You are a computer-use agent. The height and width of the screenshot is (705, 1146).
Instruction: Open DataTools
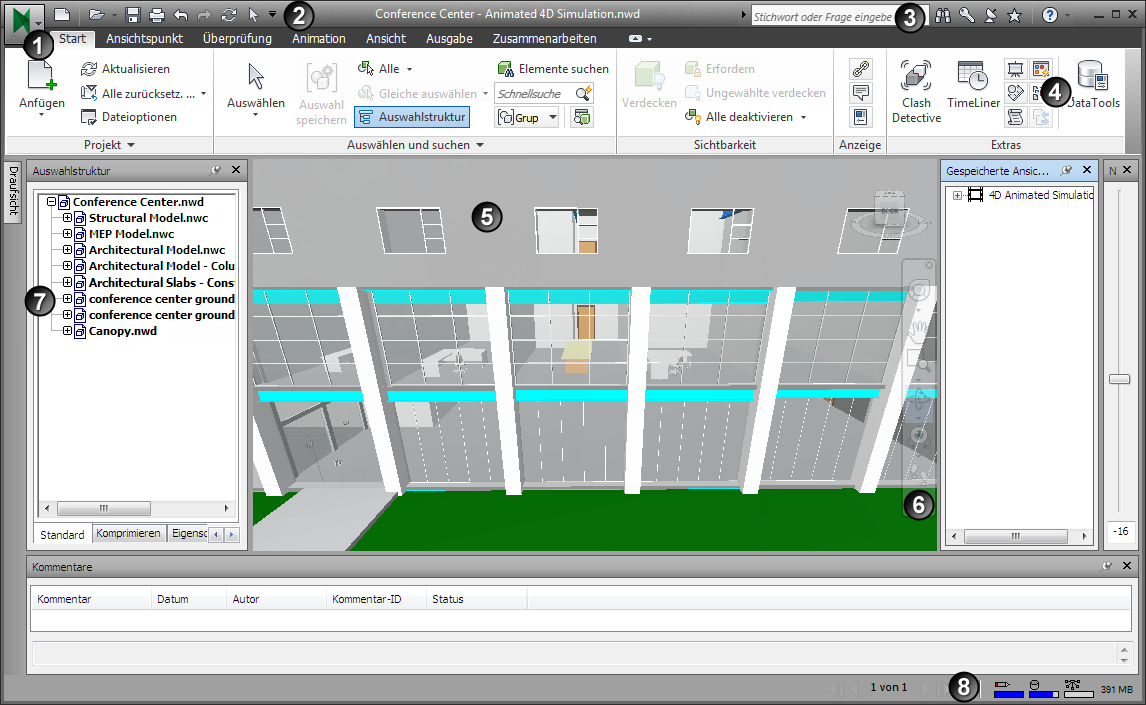coord(1093,86)
